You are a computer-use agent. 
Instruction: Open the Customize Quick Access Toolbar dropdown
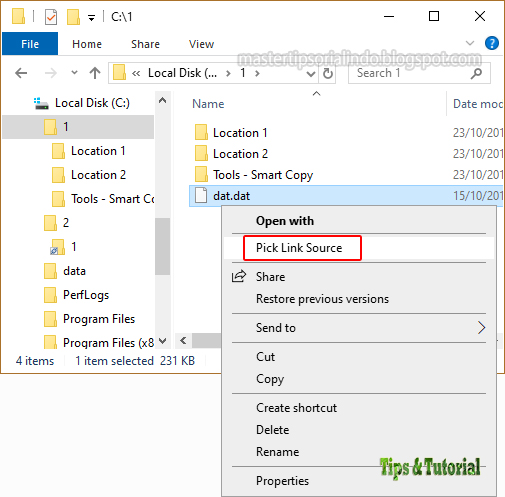91,17
